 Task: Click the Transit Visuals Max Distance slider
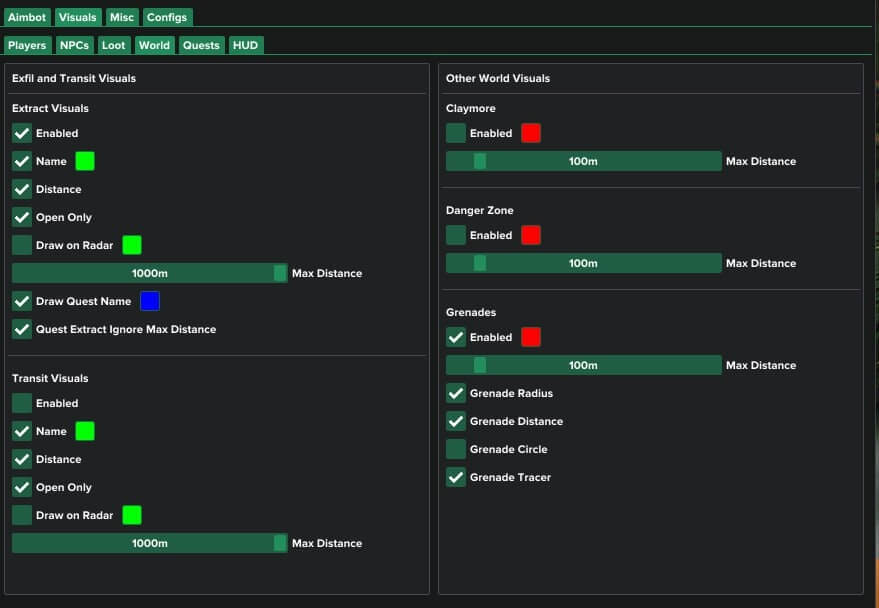click(150, 543)
